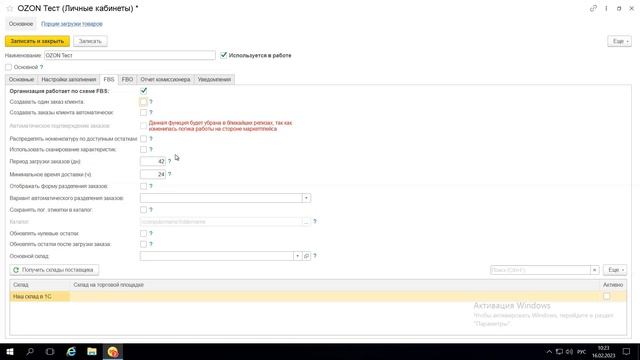Click the help question mark for Основной склад
The height and width of the screenshot is (360, 640).
[315, 256]
